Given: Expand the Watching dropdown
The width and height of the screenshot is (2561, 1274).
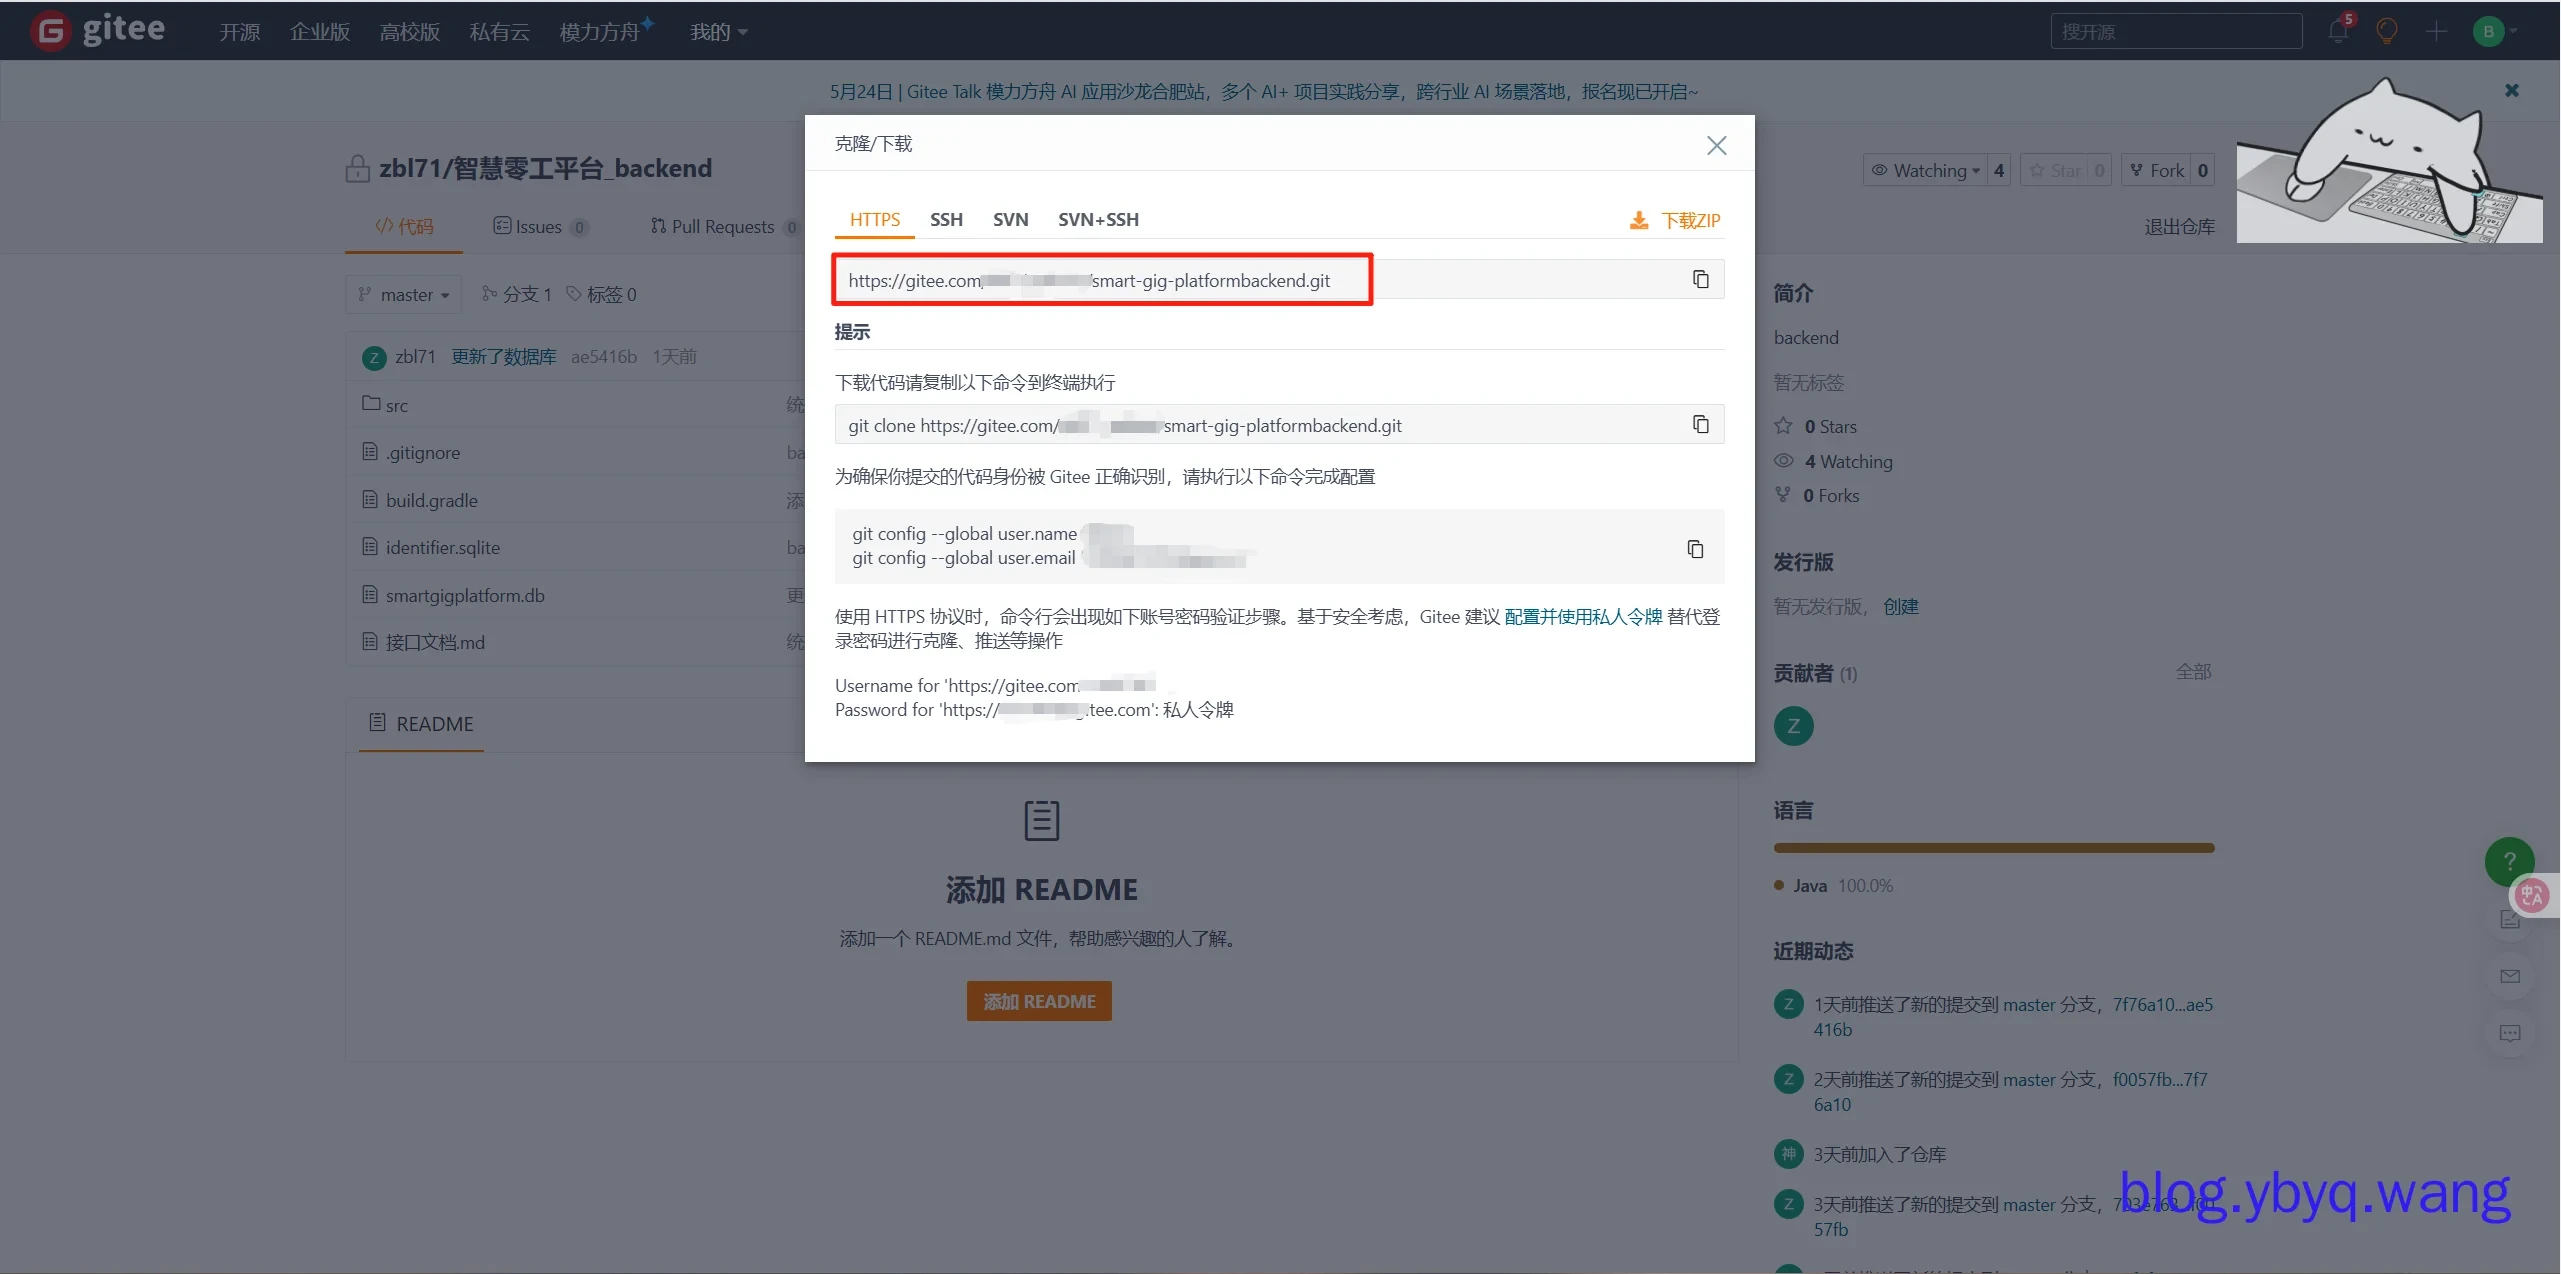Looking at the screenshot, I should [x=1926, y=170].
